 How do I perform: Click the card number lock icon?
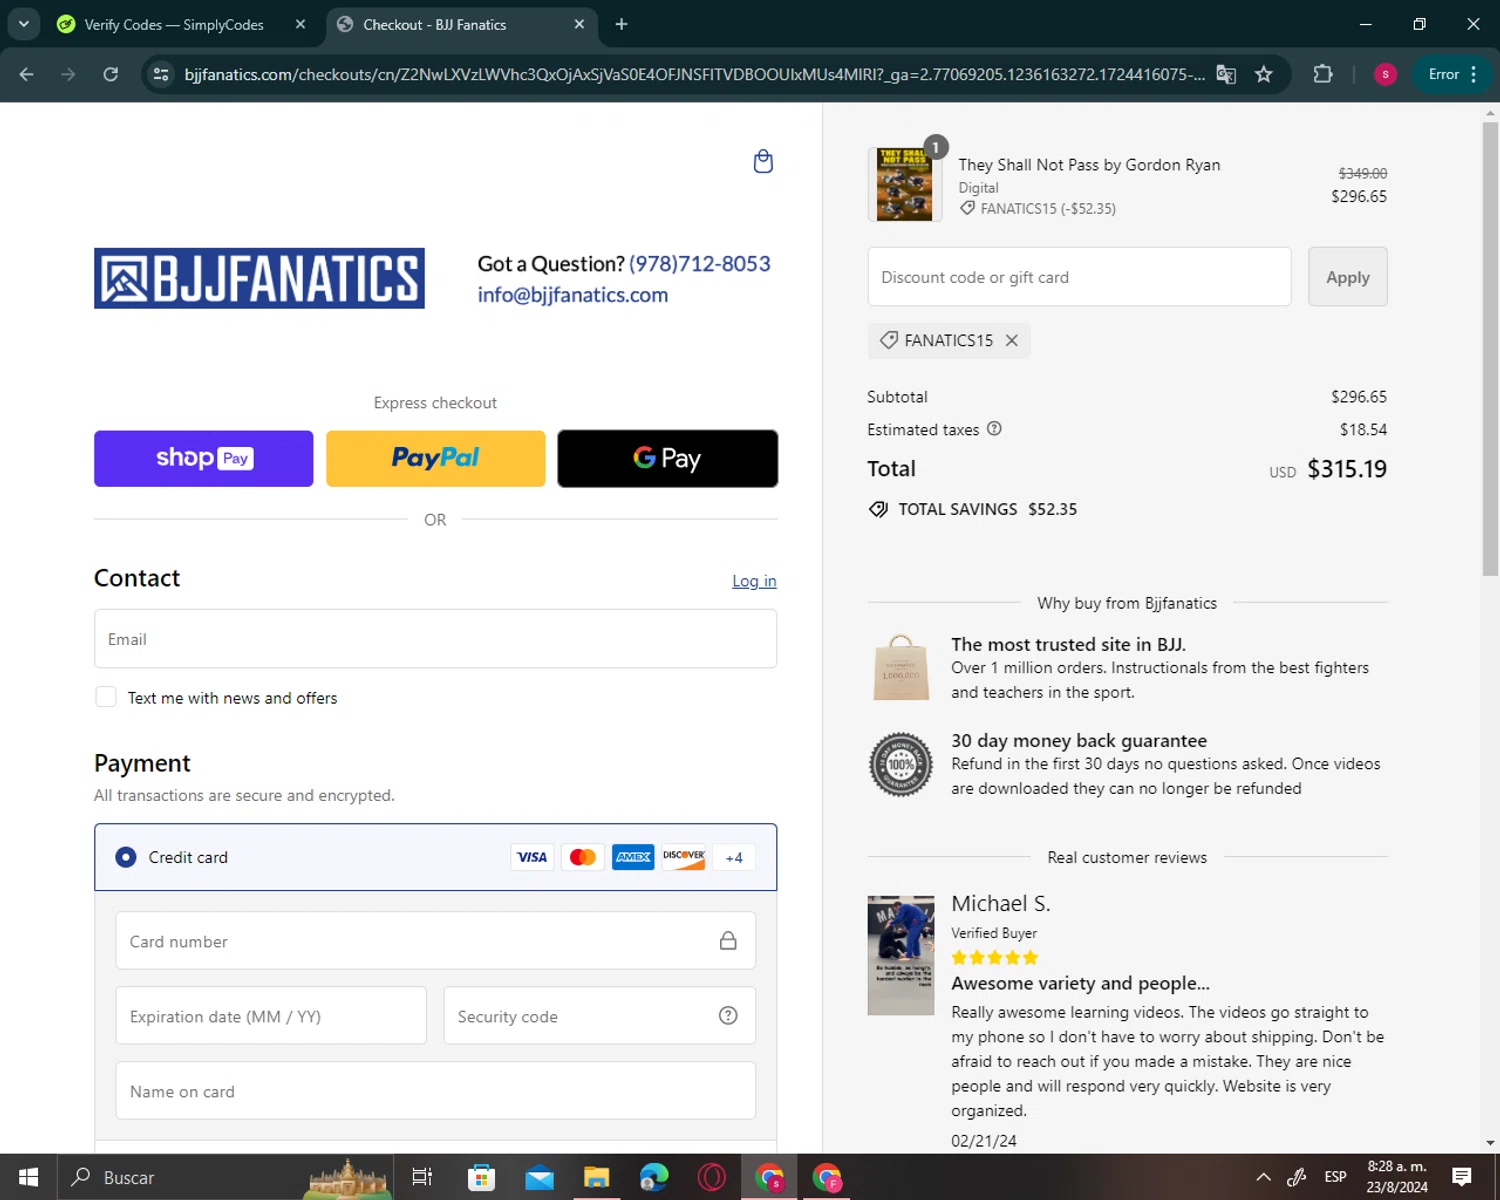click(728, 940)
